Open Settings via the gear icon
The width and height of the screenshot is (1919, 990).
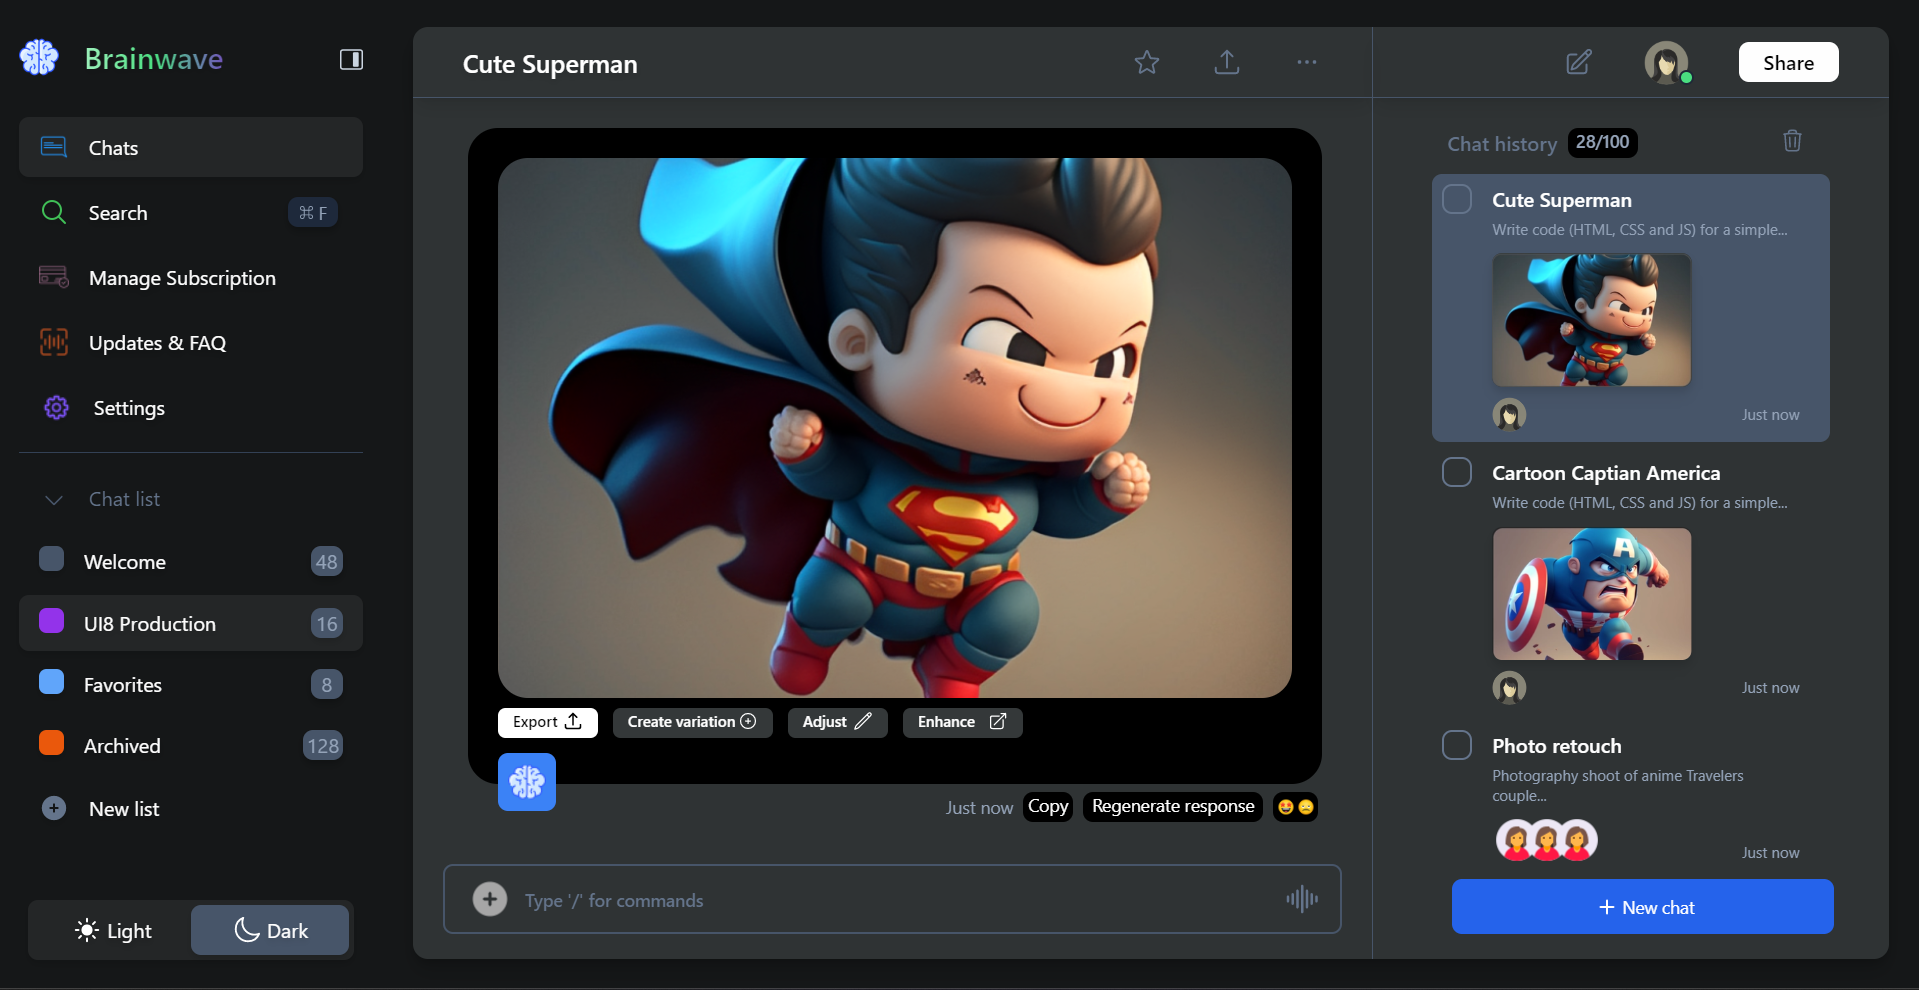coord(55,408)
